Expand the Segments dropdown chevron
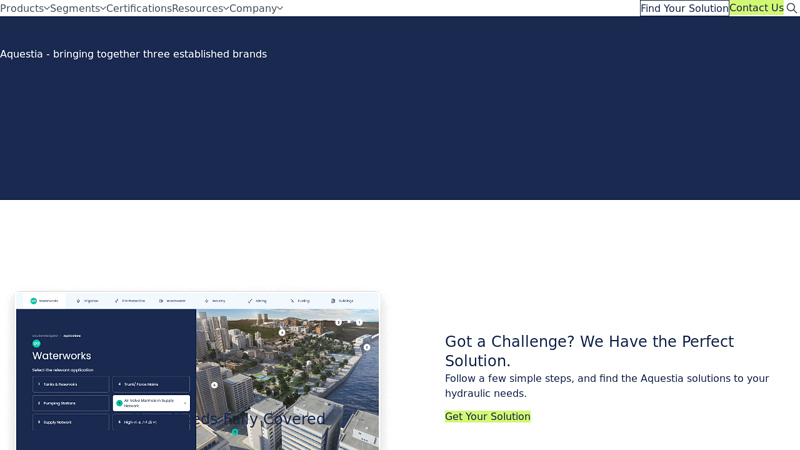This screenshot has width=800, height=450. [x=103, y=8]
